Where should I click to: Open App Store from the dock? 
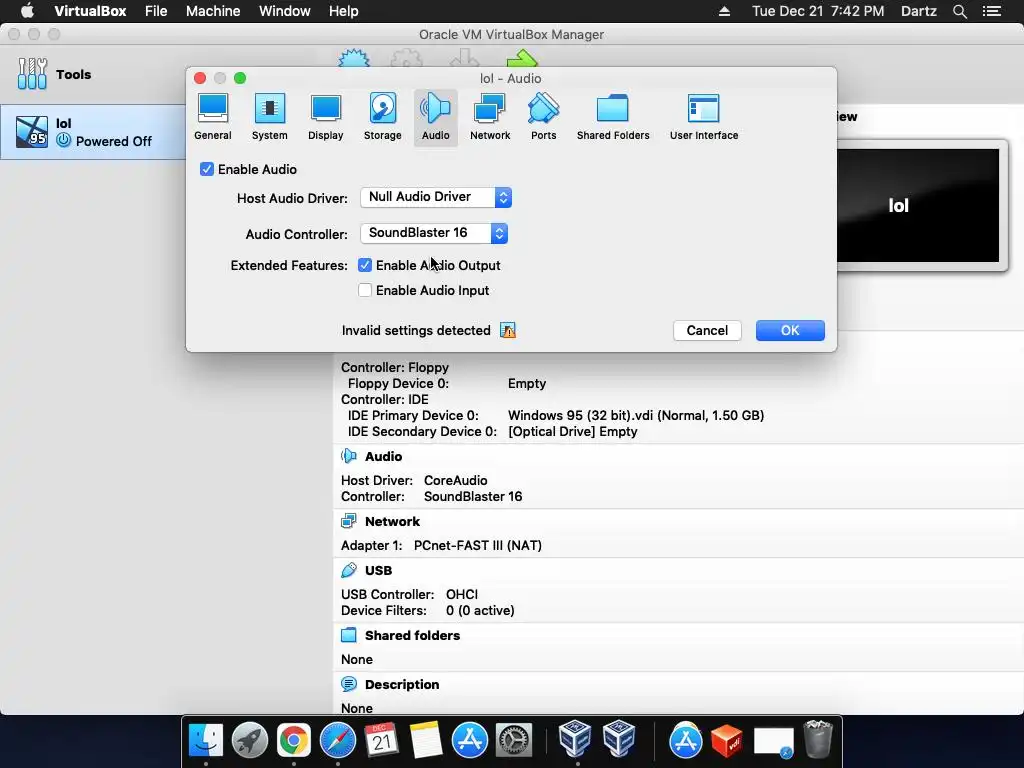point(470,740)
